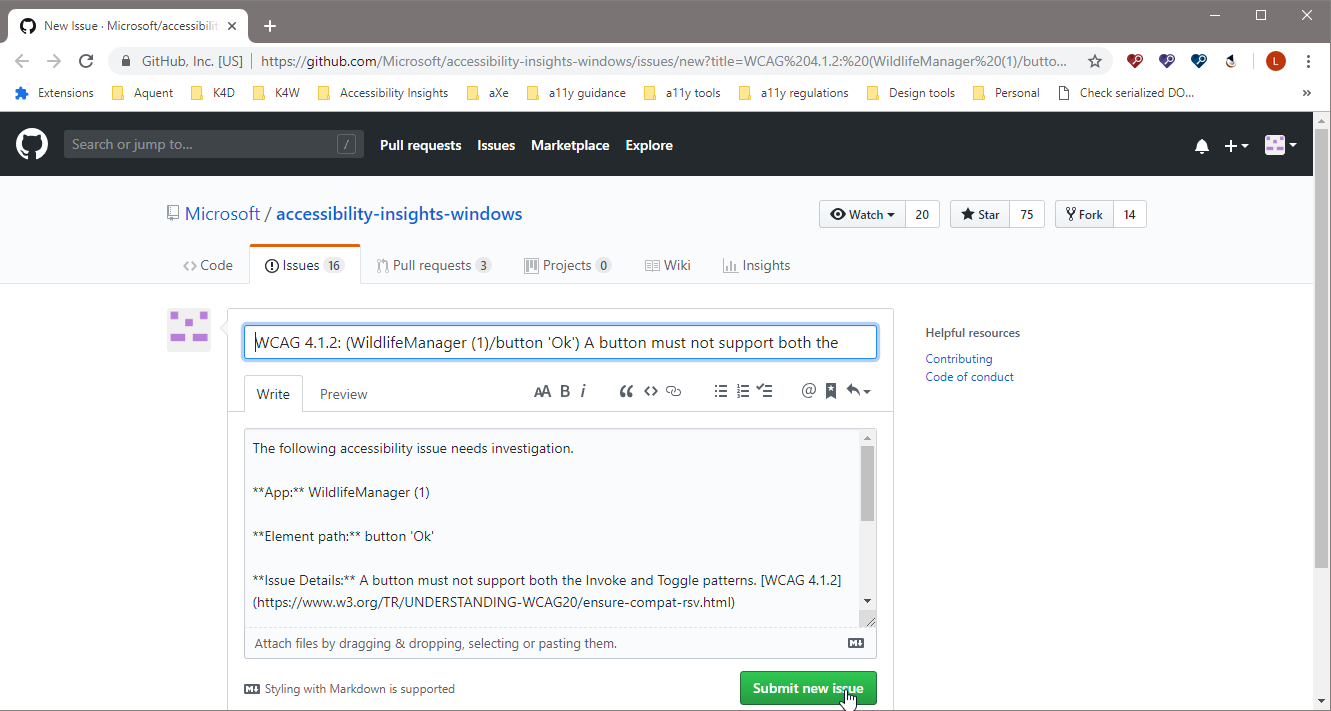The width and height of the screenshot is (1331, 711).
Task: Switch to the Wiki tab
Action: point(667,265)
